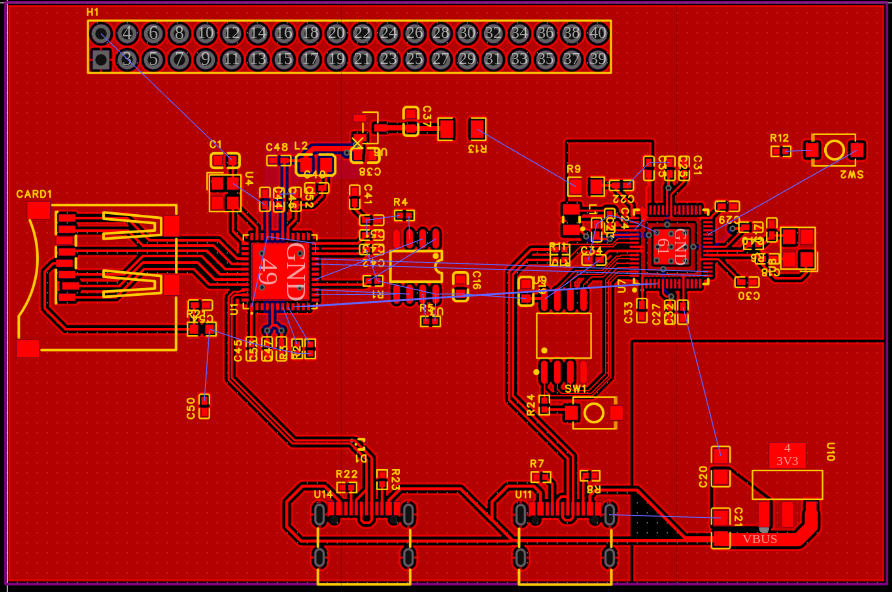
Task: Click resistor R24 beside SW1
Action: [x=544, y=404]
